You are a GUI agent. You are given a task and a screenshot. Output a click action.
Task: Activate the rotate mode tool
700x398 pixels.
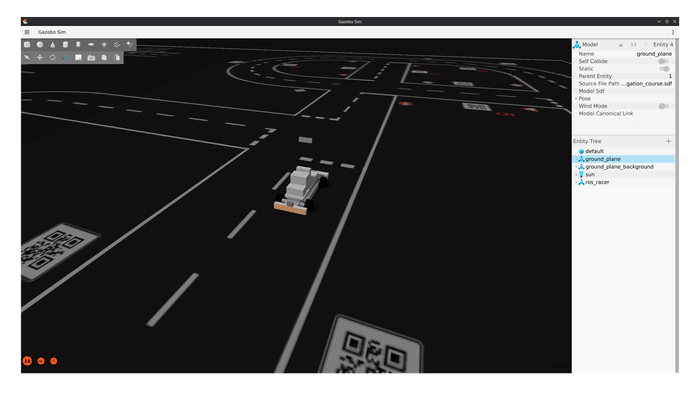(53, 58)
